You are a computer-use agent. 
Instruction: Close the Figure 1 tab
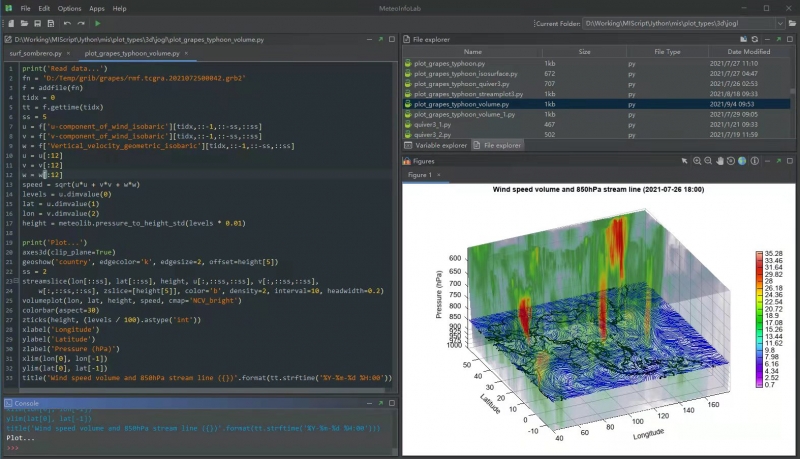(x=442, y=175)
